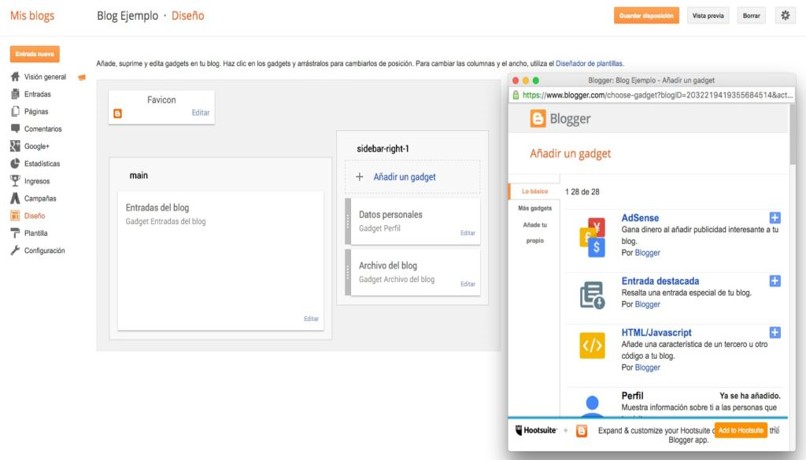This screenshot has height=460, width=806.
Task: Click the Ingresos trophy icon
Action: point(15,181)
